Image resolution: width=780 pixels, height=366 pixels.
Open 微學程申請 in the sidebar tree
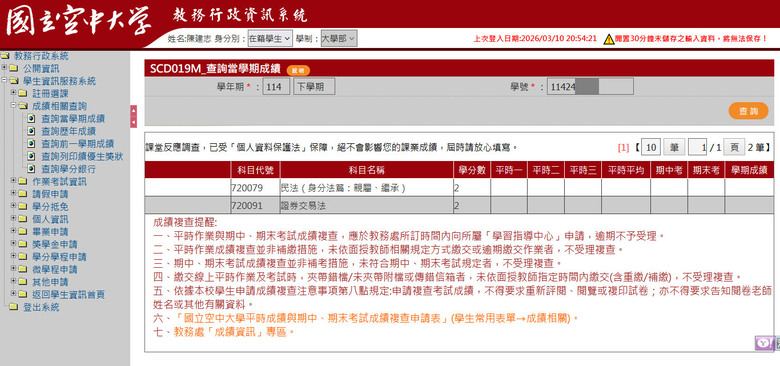coord(55,270)
